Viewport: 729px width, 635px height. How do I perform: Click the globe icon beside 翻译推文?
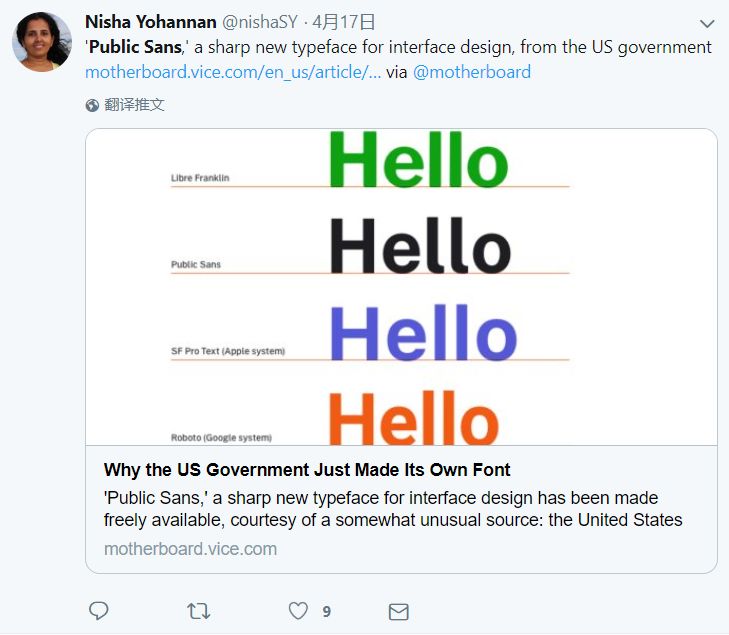(92, 105)
